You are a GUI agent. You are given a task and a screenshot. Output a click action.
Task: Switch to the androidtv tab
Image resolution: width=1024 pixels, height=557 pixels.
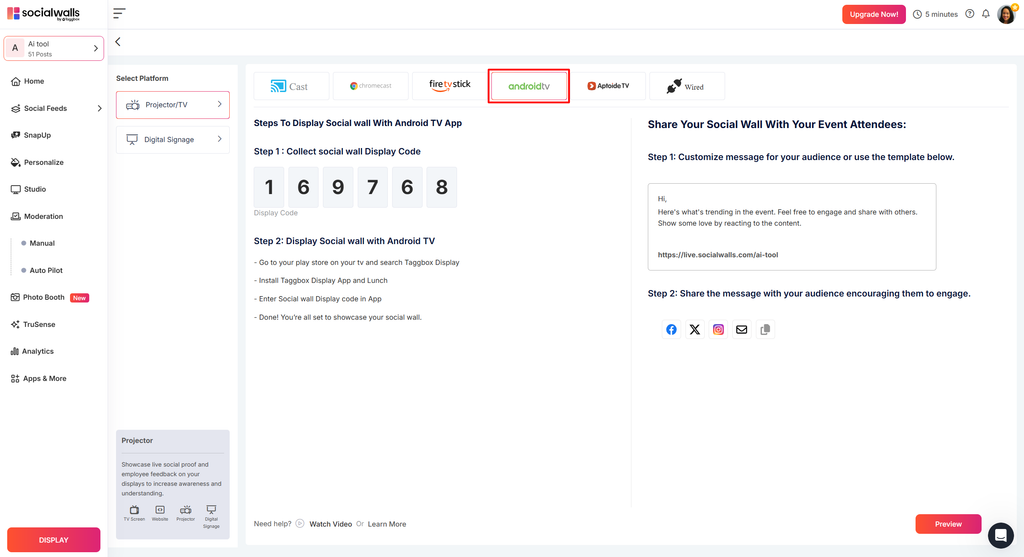click(x=529, y=86)
